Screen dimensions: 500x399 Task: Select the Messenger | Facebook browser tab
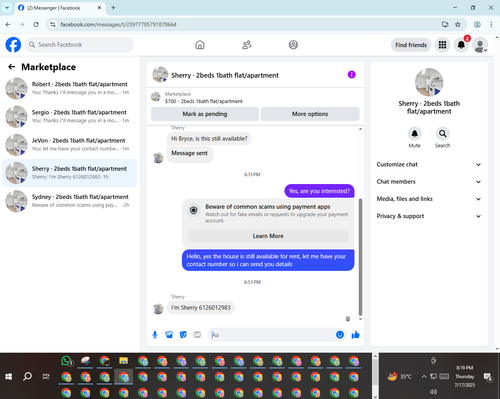[60, 8]
